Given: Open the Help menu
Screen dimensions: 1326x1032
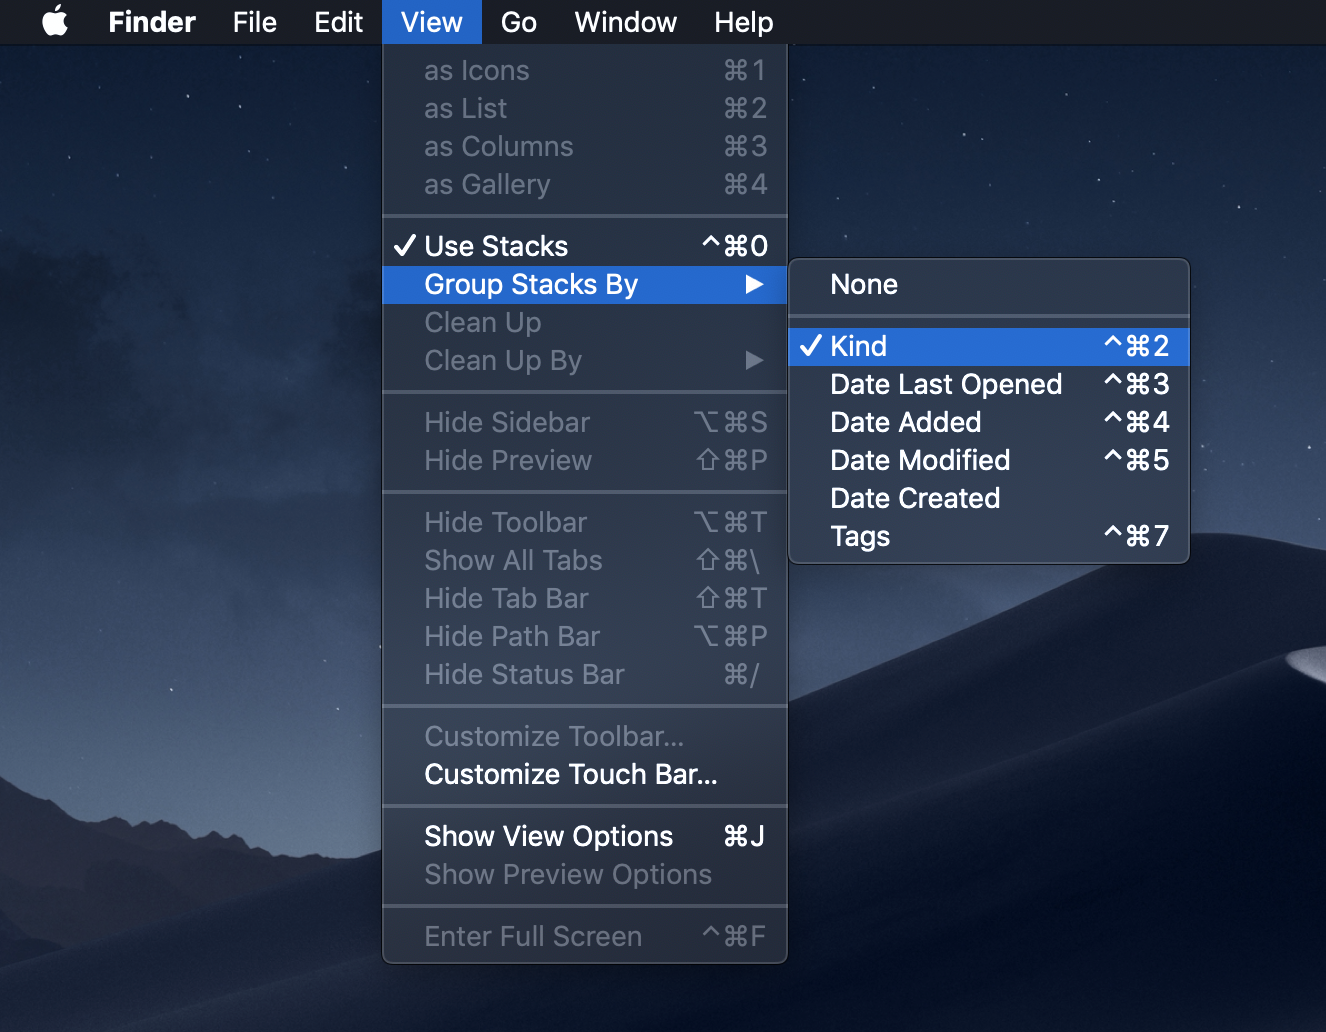Looking at the screenshot, I should (x=743, y=22).
